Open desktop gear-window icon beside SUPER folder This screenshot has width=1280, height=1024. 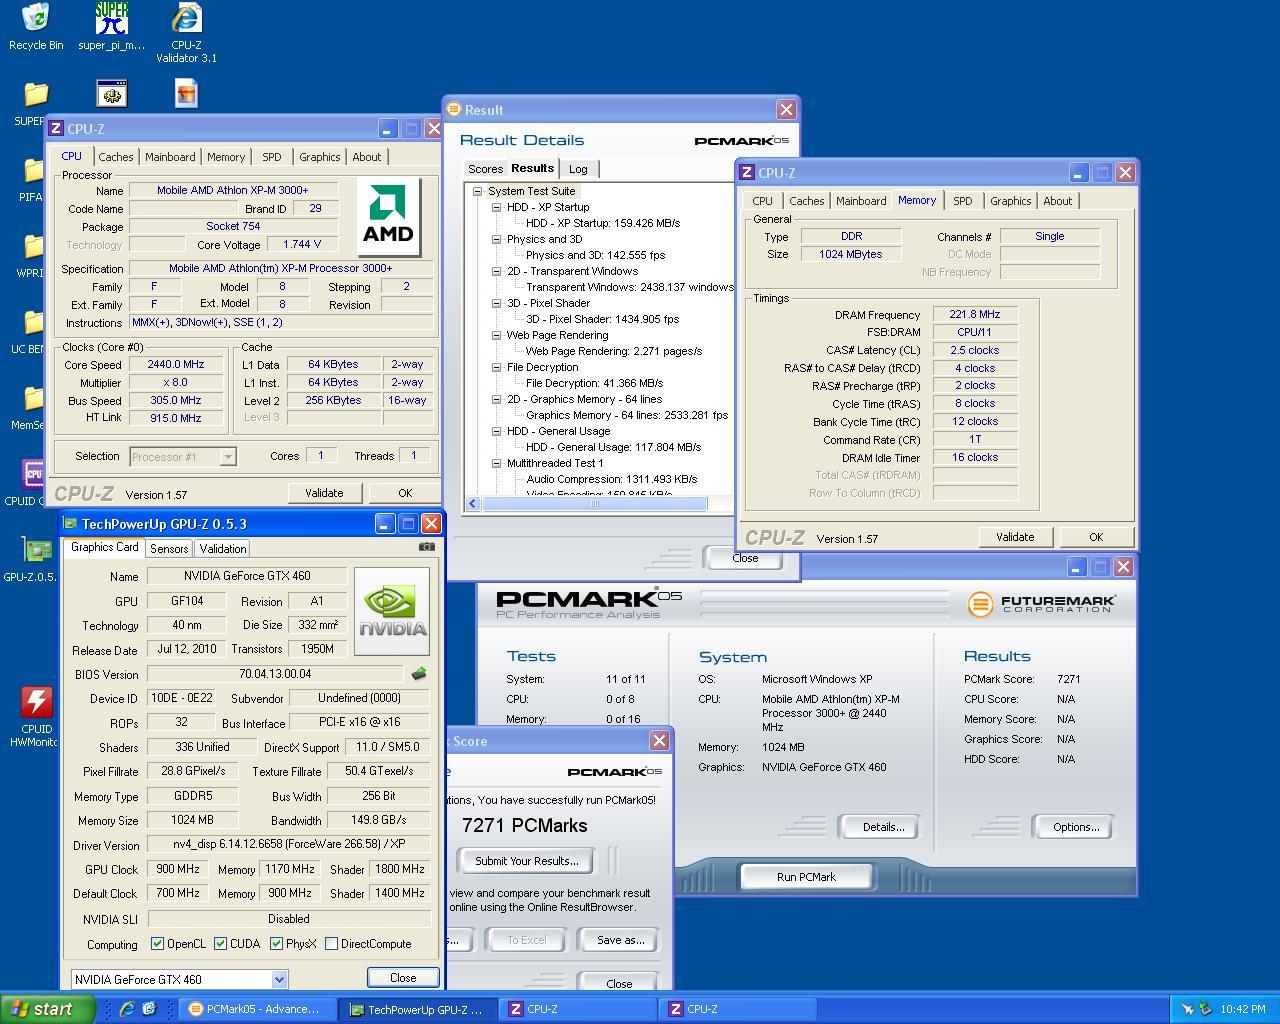pos(111,94)
